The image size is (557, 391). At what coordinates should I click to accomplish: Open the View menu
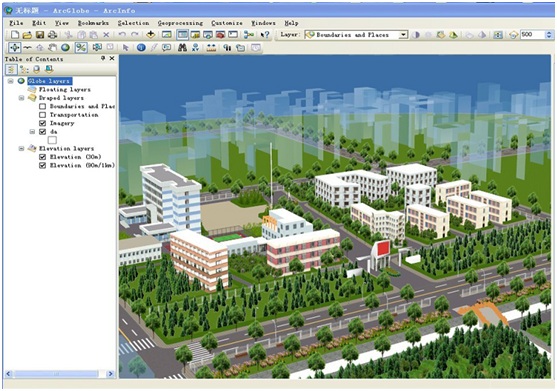[x=62, y=23]
